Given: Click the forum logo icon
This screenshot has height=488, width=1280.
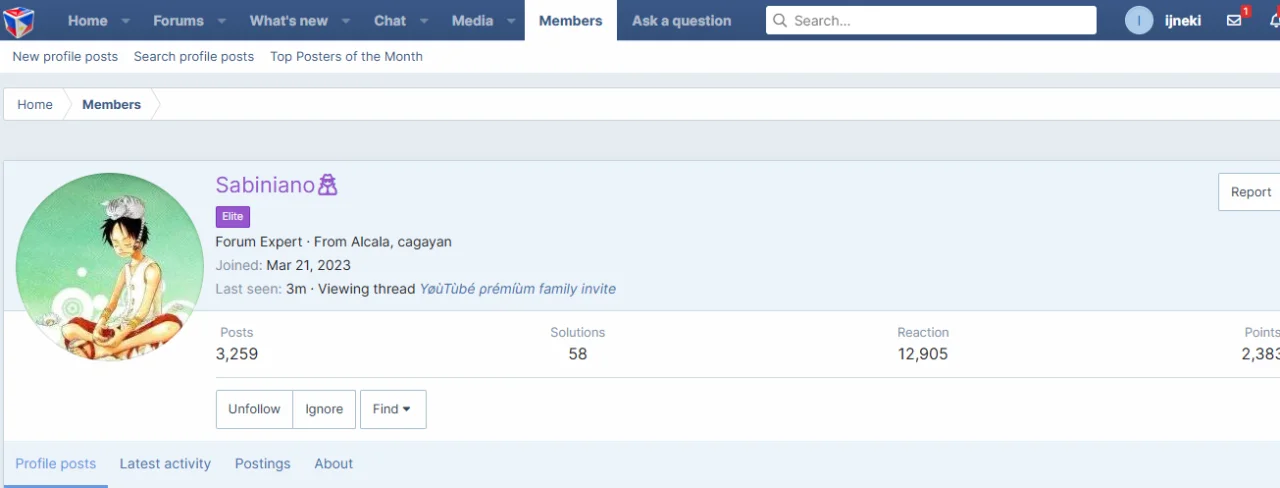Looking at the screenshot, I should [x=19, y=20].
